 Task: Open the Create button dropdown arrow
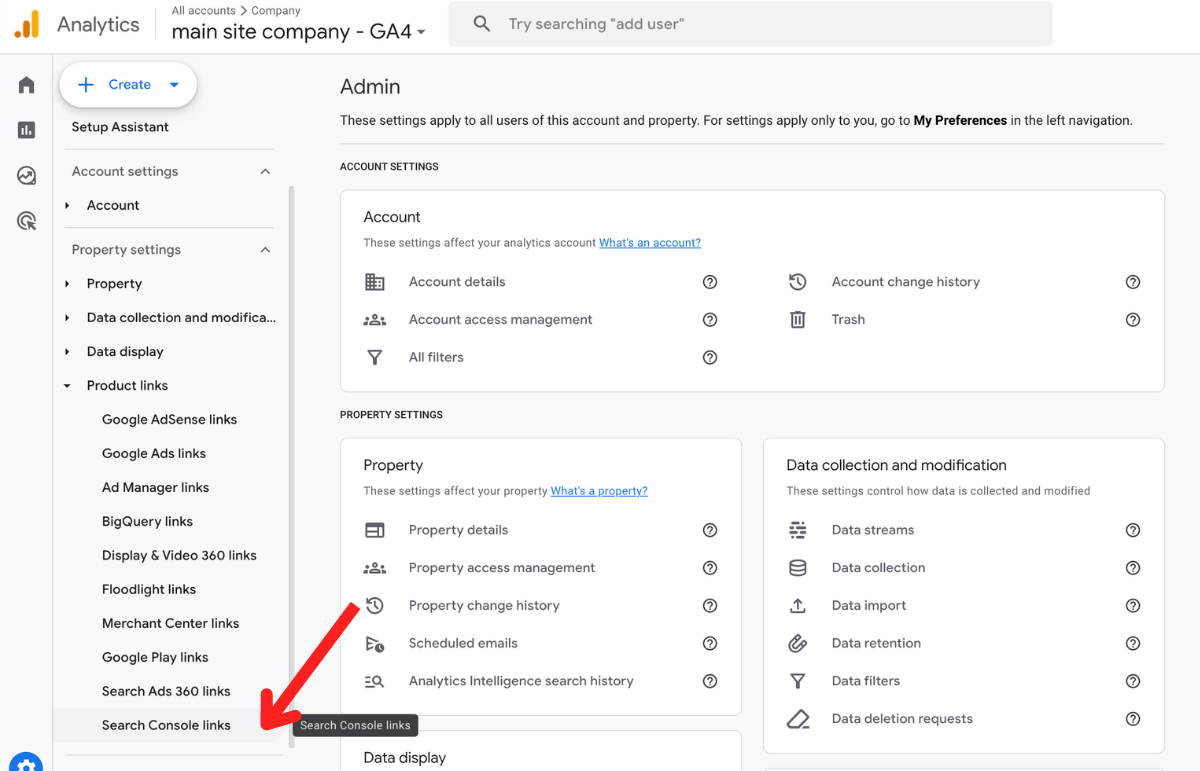point(174,85)
